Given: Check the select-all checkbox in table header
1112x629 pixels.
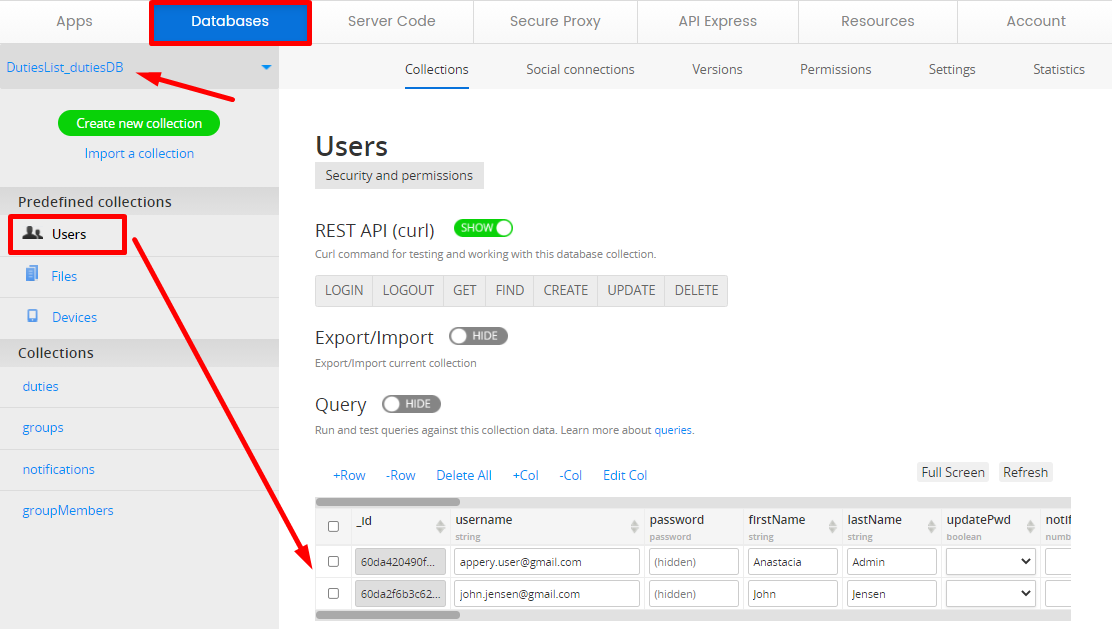Looking at the screenshot, I should pos(333,526).
